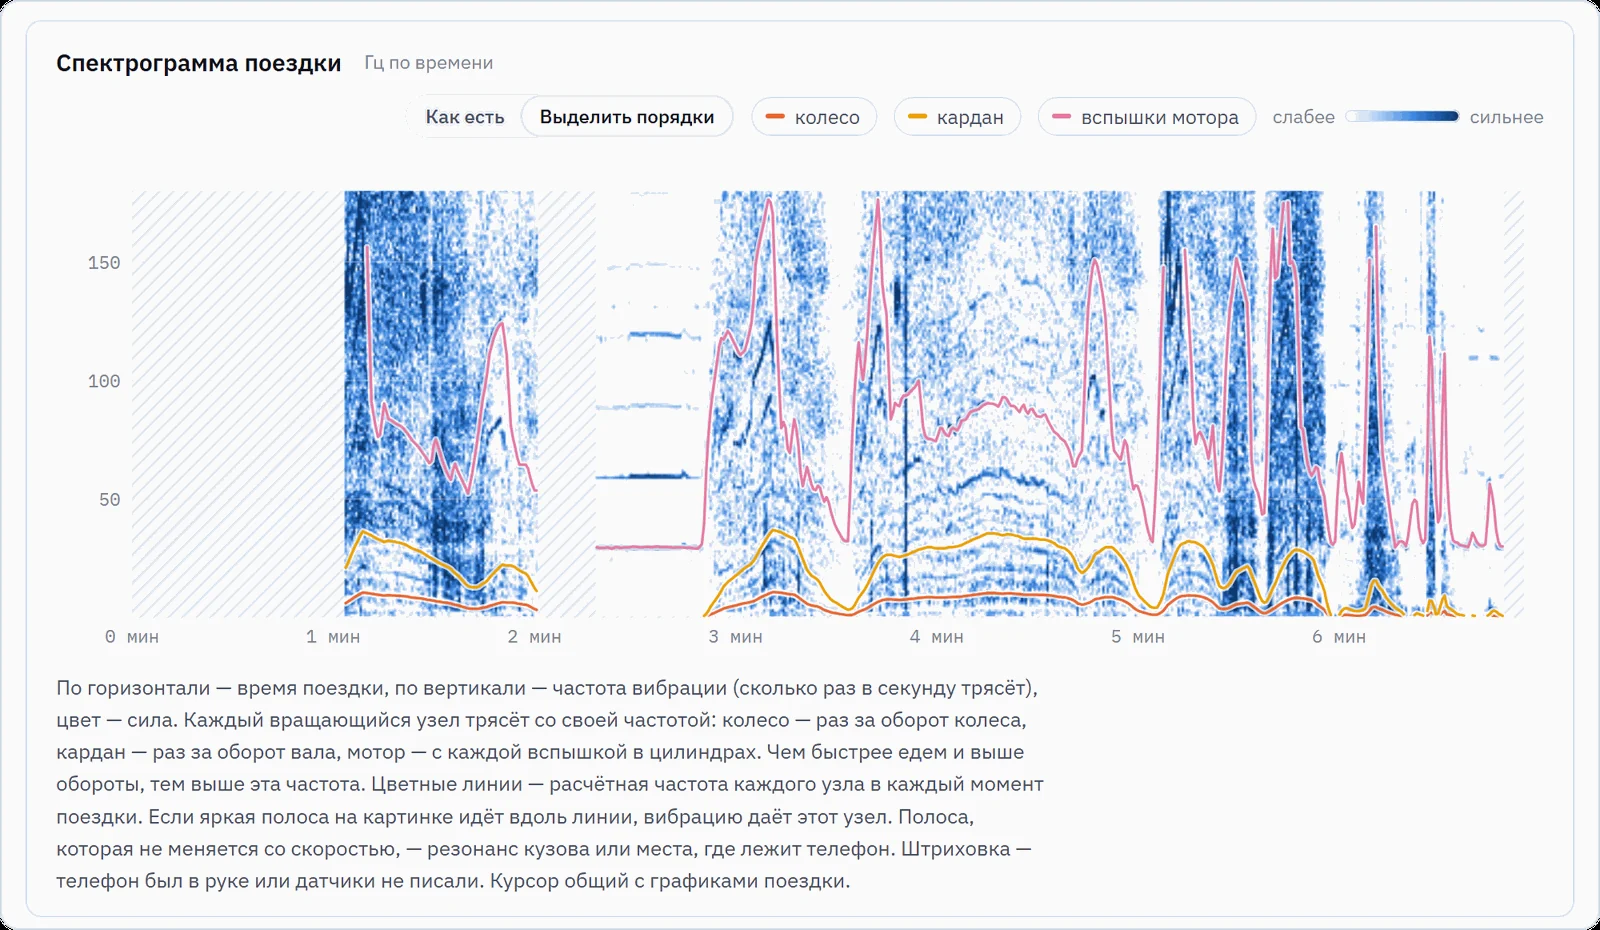
Task: Click the 50 Hz axis label
Action: (109, 500)
